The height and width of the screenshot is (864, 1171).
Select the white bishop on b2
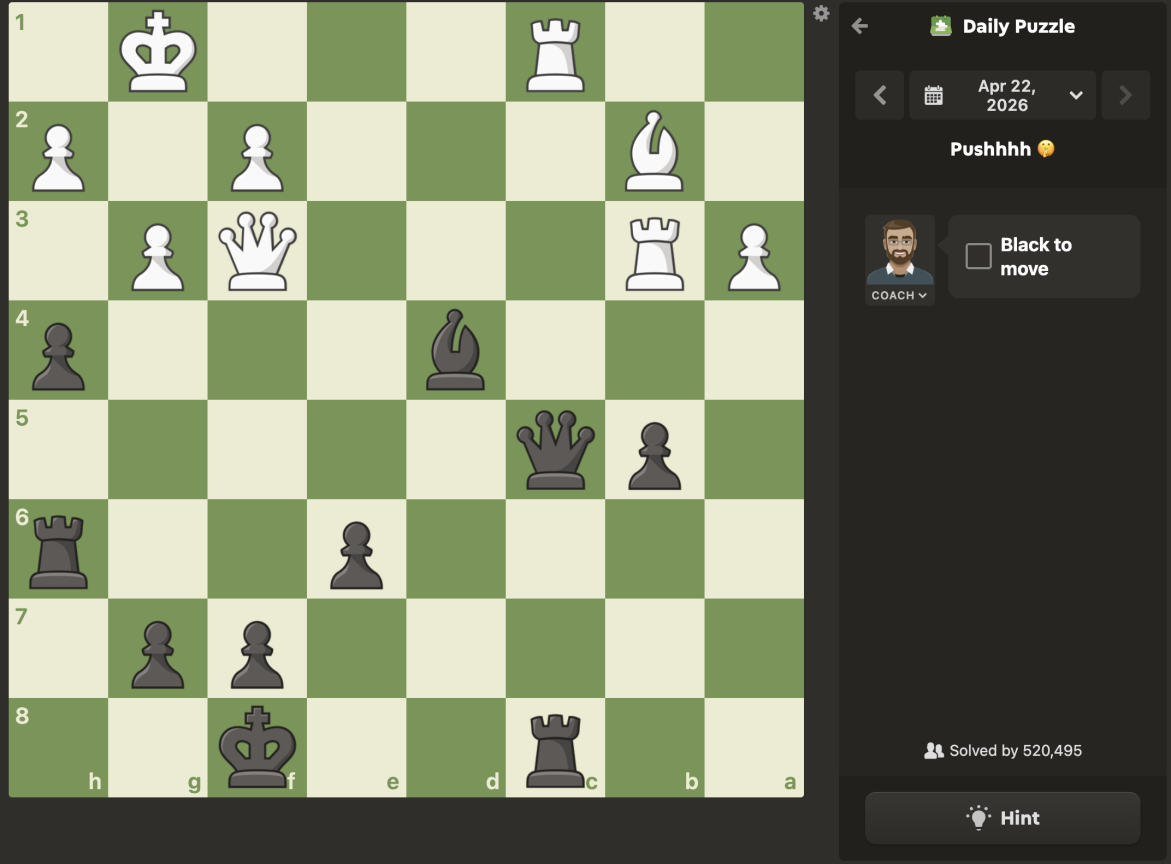pos(654,152)
